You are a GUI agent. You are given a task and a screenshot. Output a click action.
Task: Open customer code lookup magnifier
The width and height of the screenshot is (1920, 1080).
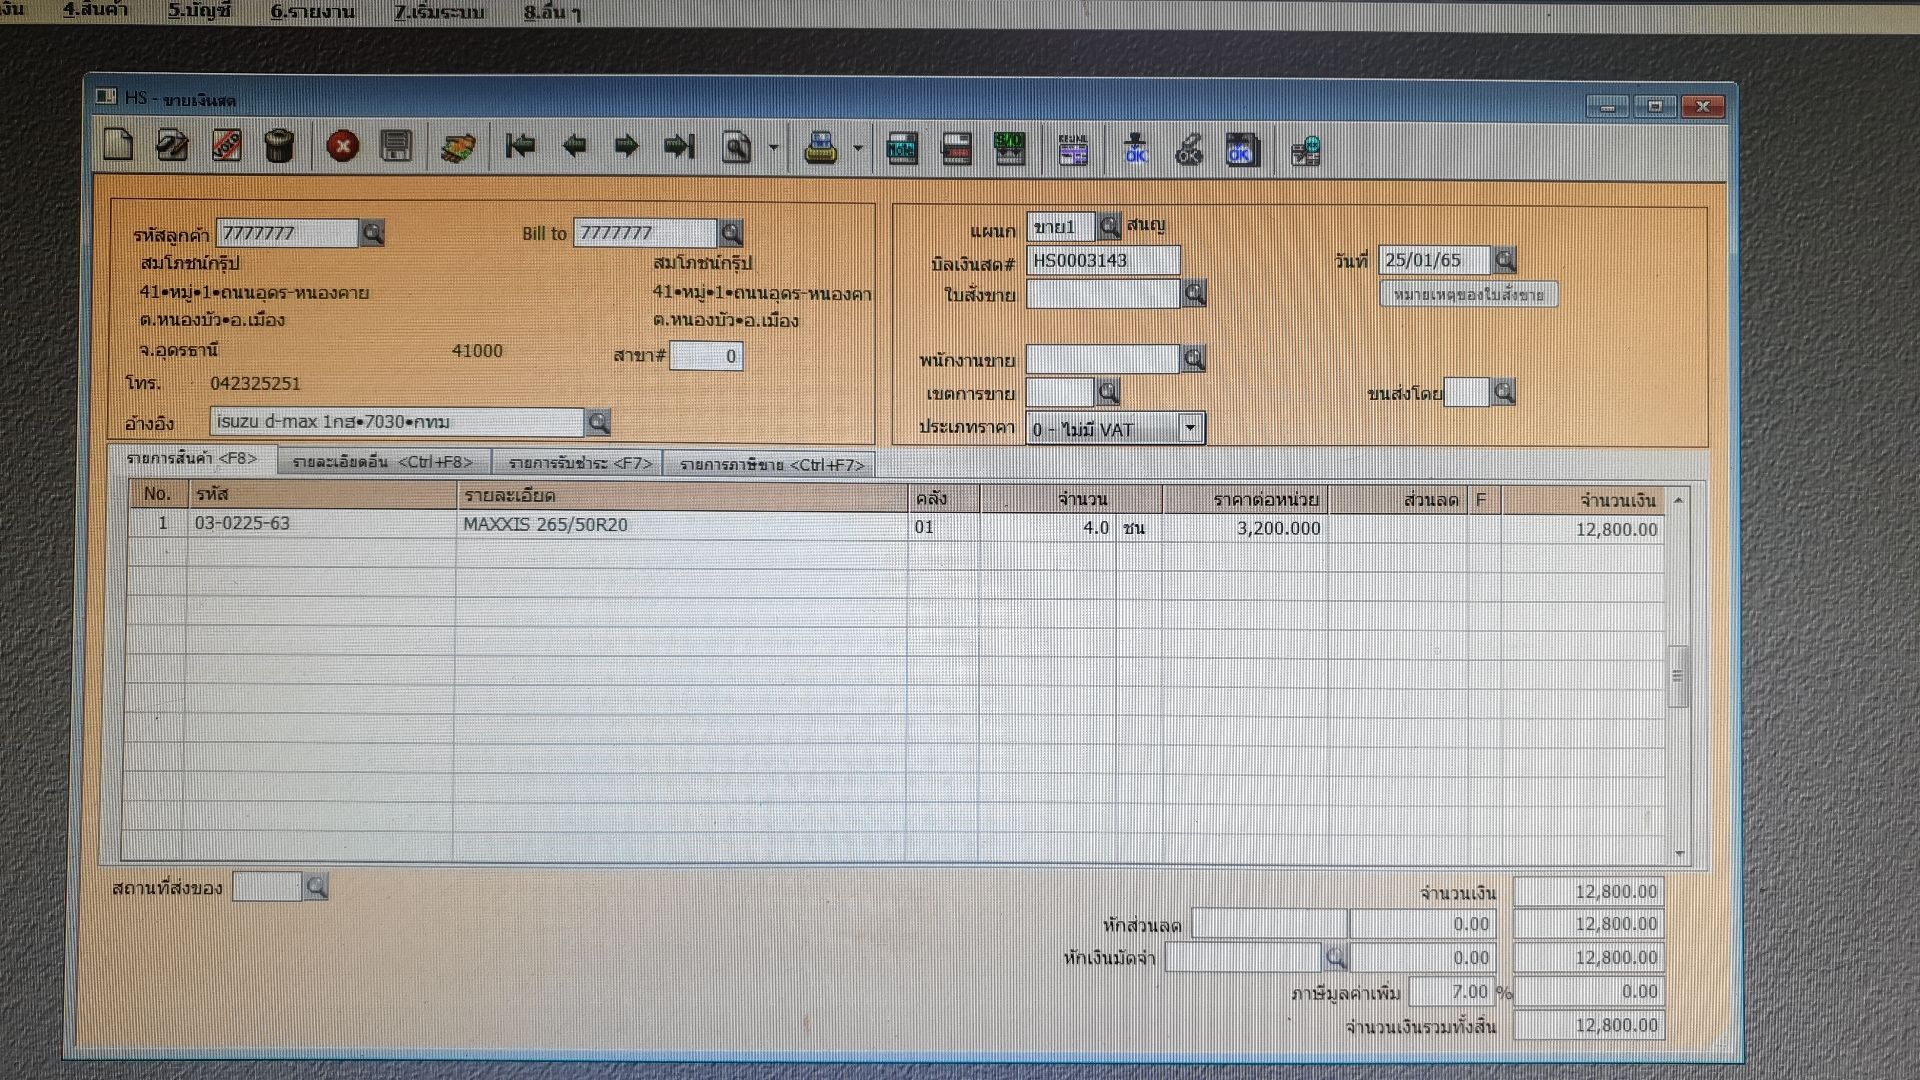point(372,233)
